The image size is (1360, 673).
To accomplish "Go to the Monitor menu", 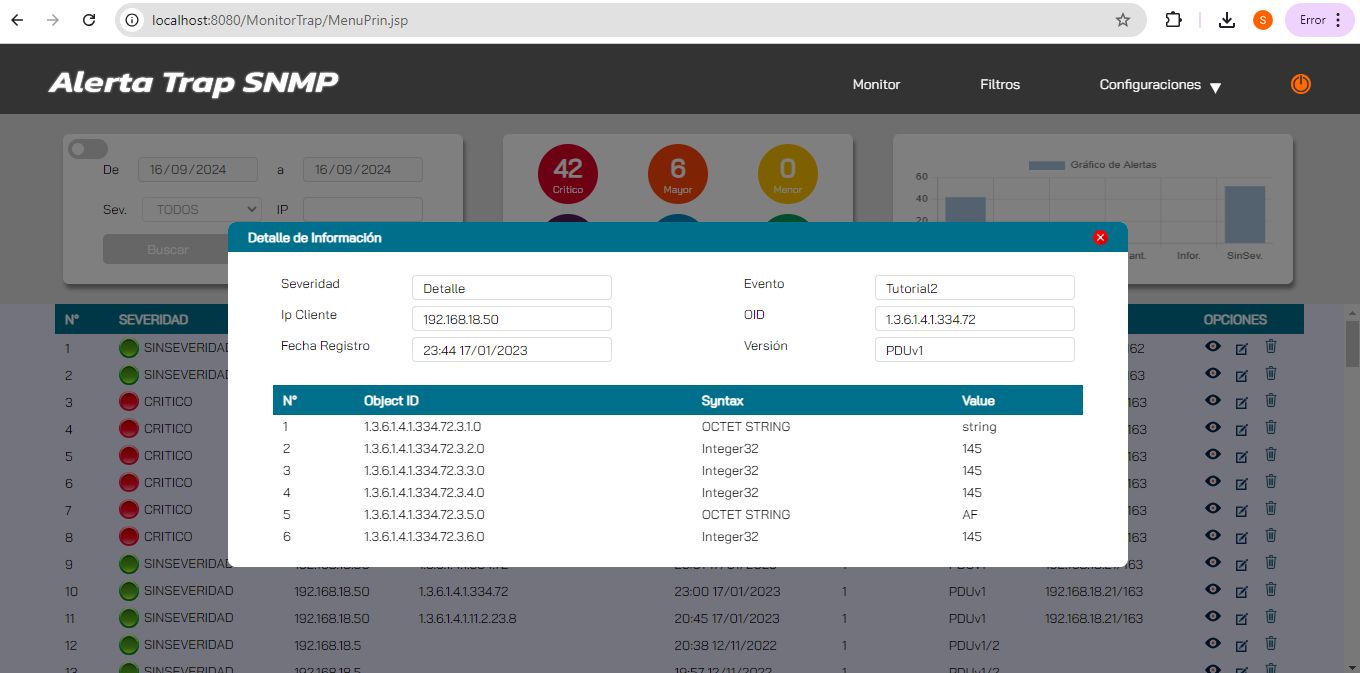I will click(x=876, y=85).
